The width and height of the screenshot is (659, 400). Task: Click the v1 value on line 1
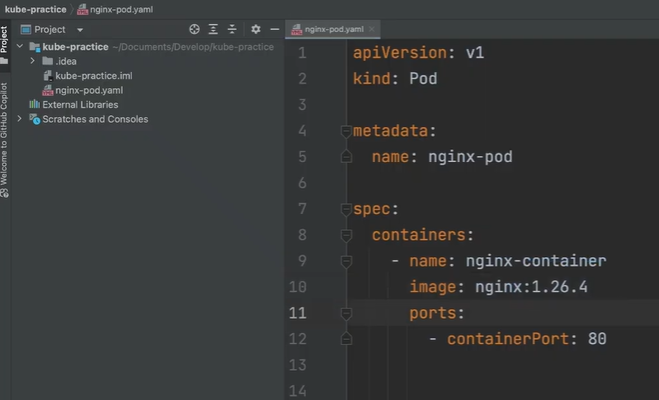pyautogui.click(x=475, y=53)
